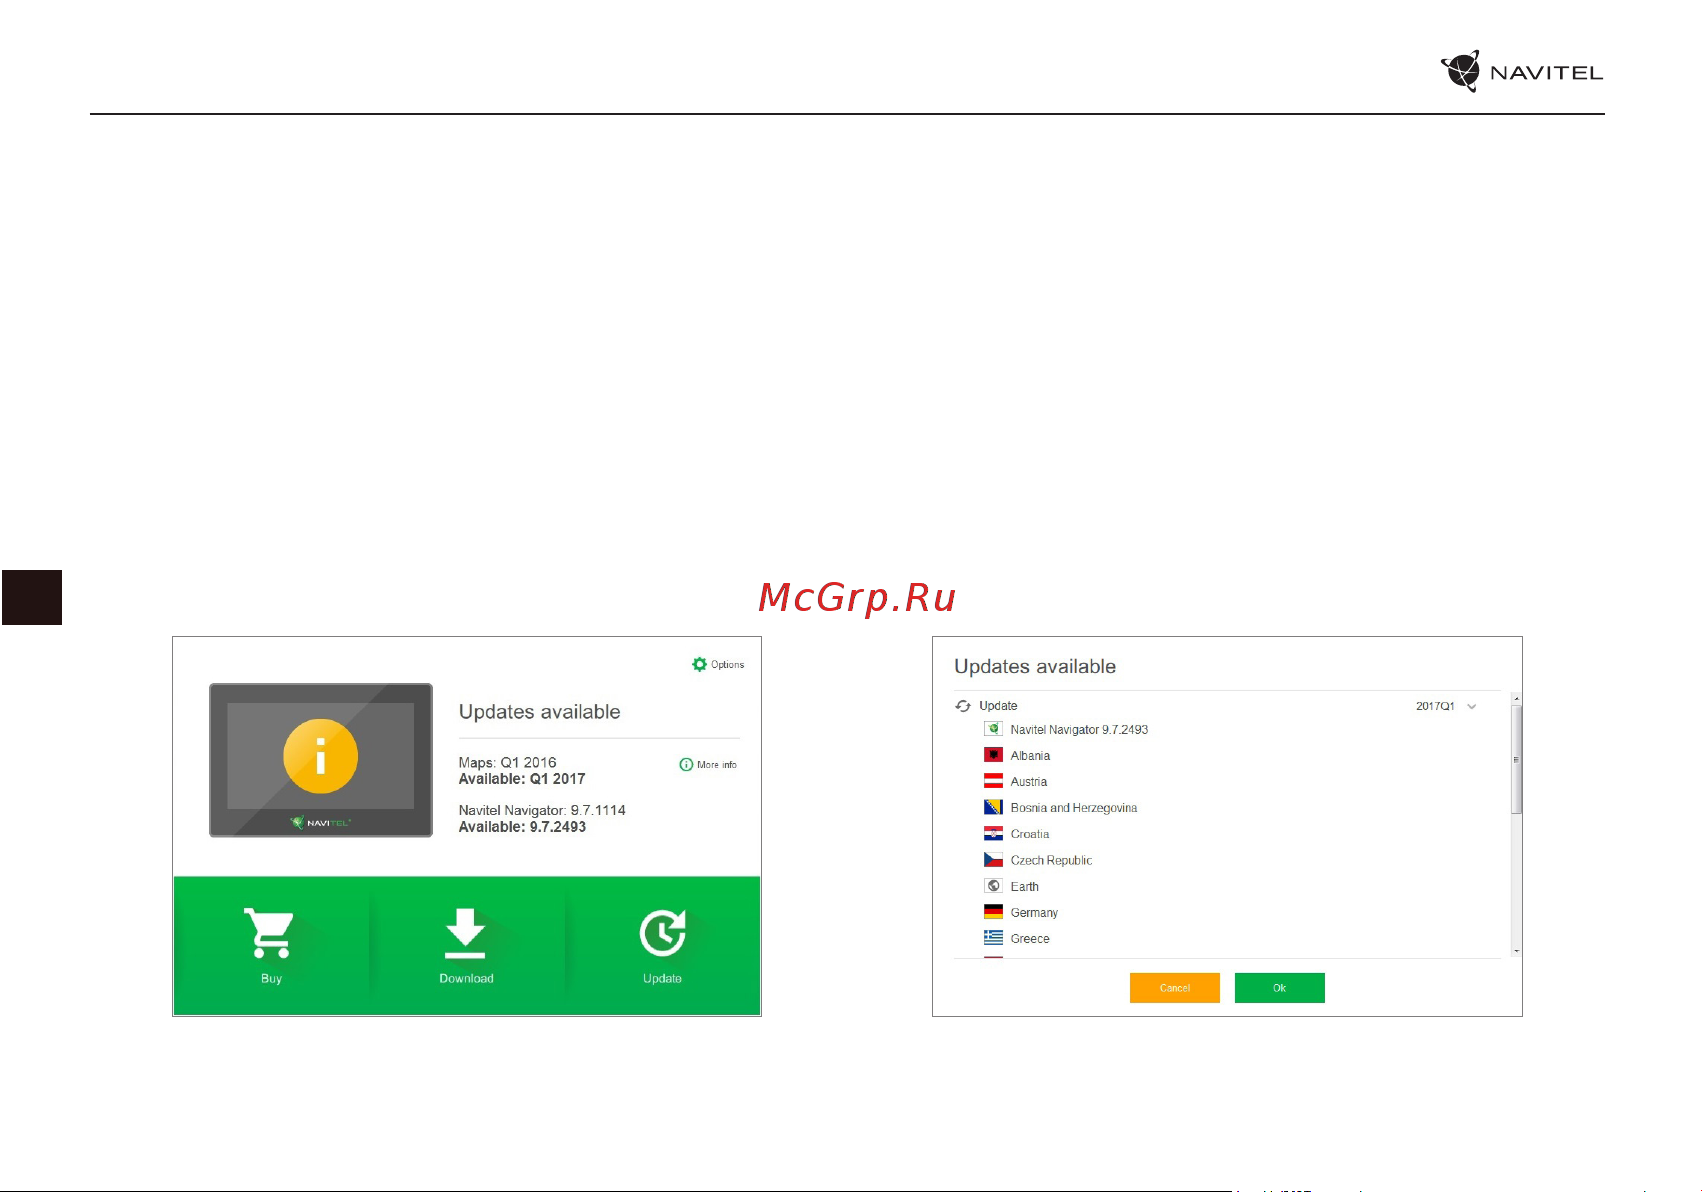Open Options via the gear icon
This screenshot has width=1702, height=1192.
[x=699, y=664]
